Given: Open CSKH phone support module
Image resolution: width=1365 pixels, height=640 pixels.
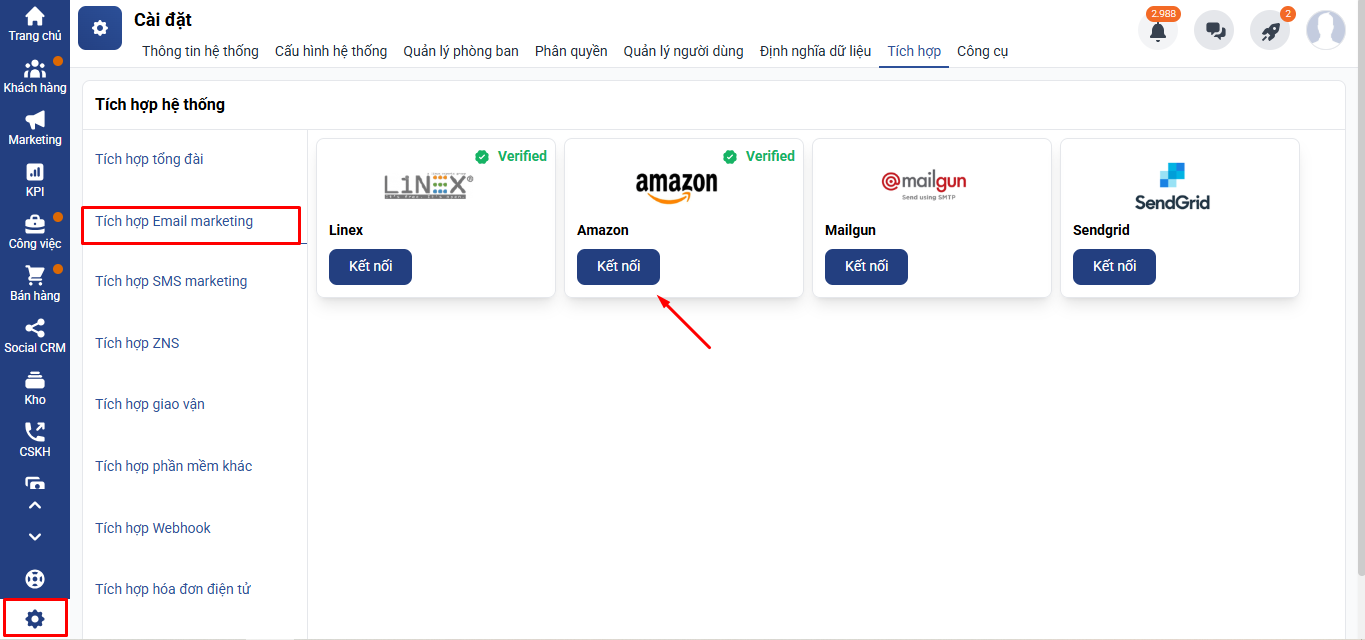Looking at the screenshot, I should [x=35, y=440].
